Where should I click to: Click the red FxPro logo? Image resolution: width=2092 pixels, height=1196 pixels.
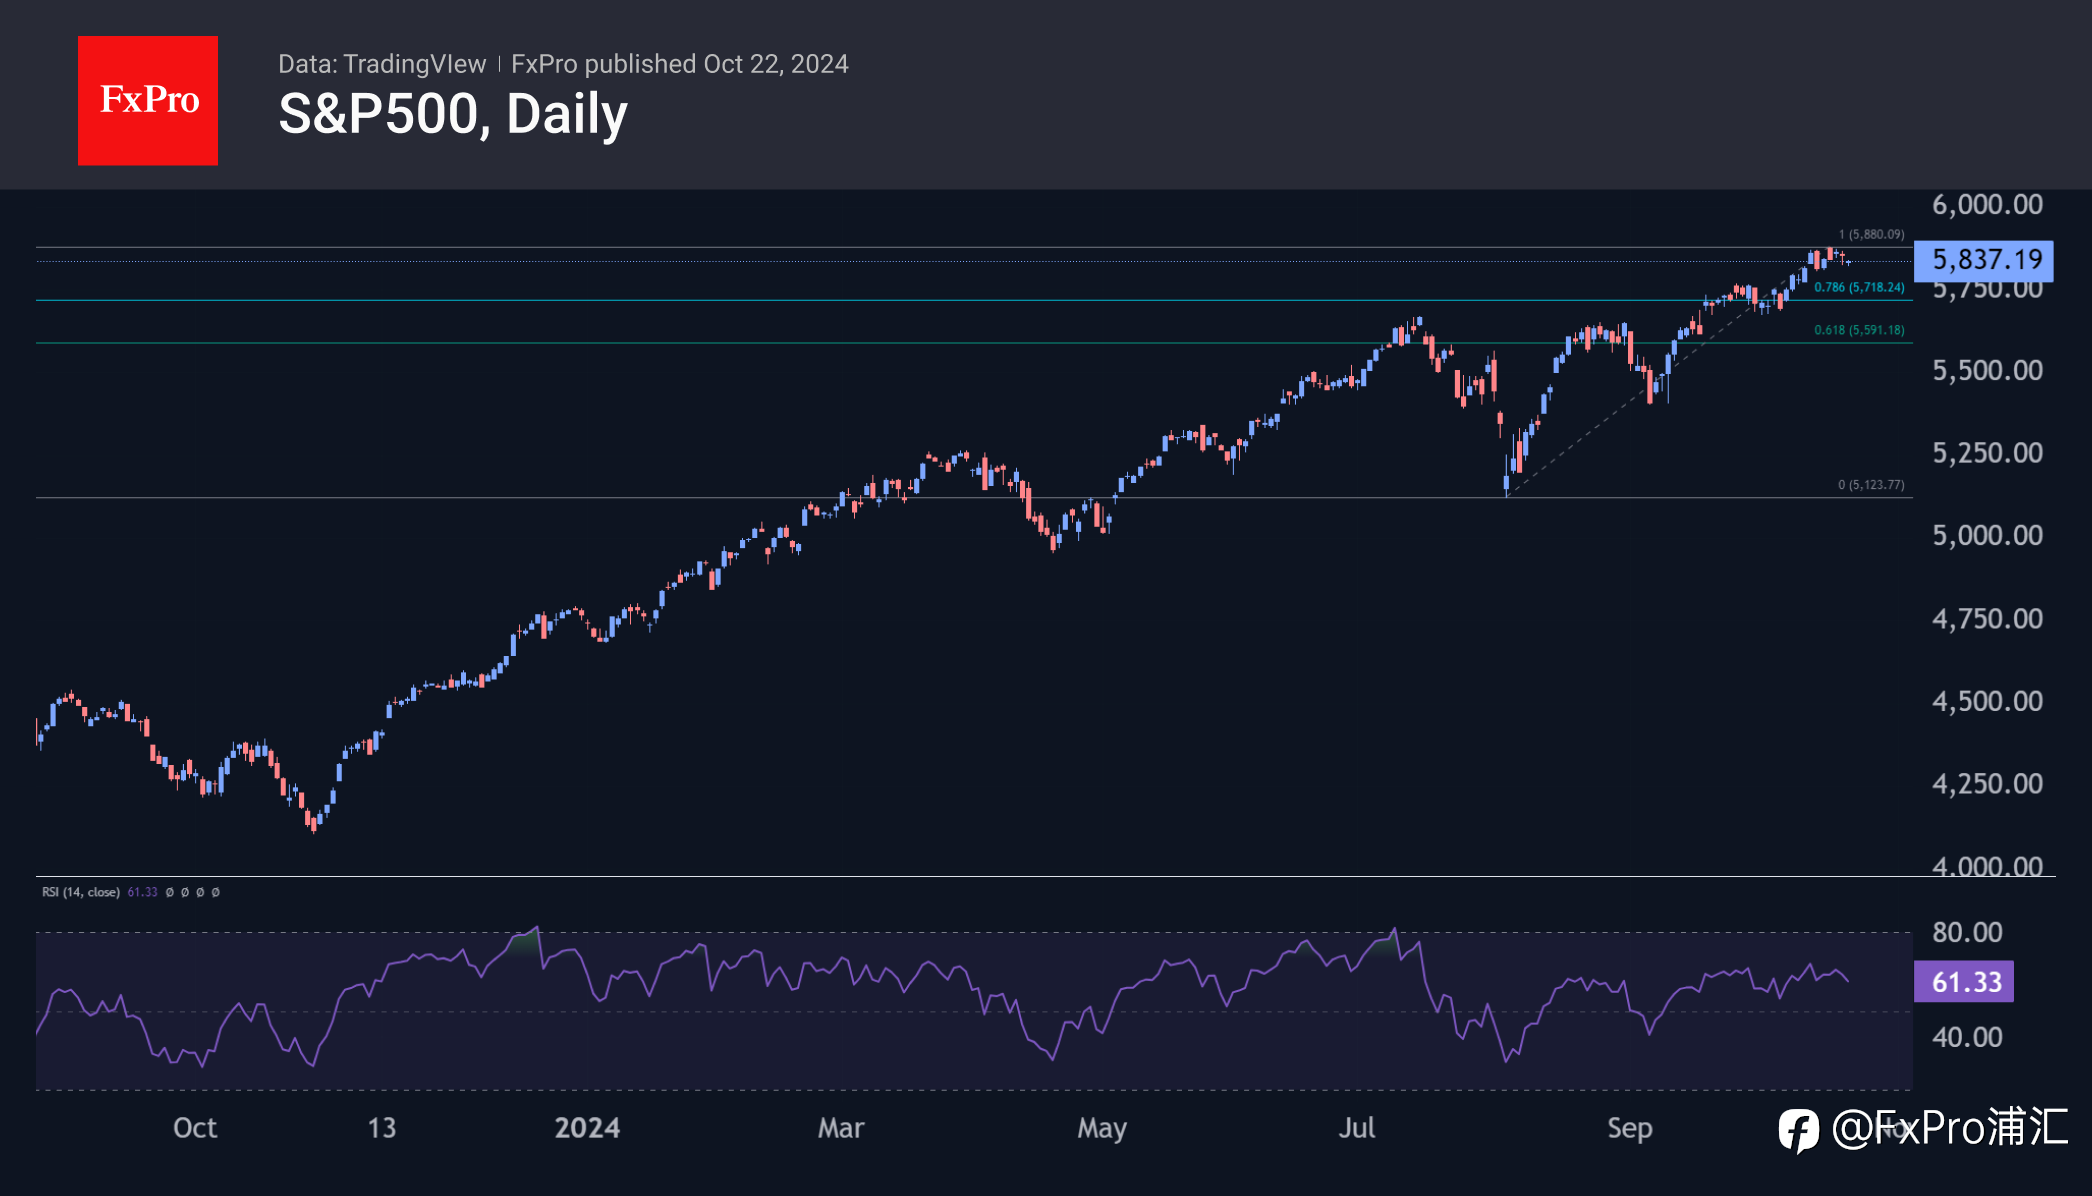pos(148,100)
